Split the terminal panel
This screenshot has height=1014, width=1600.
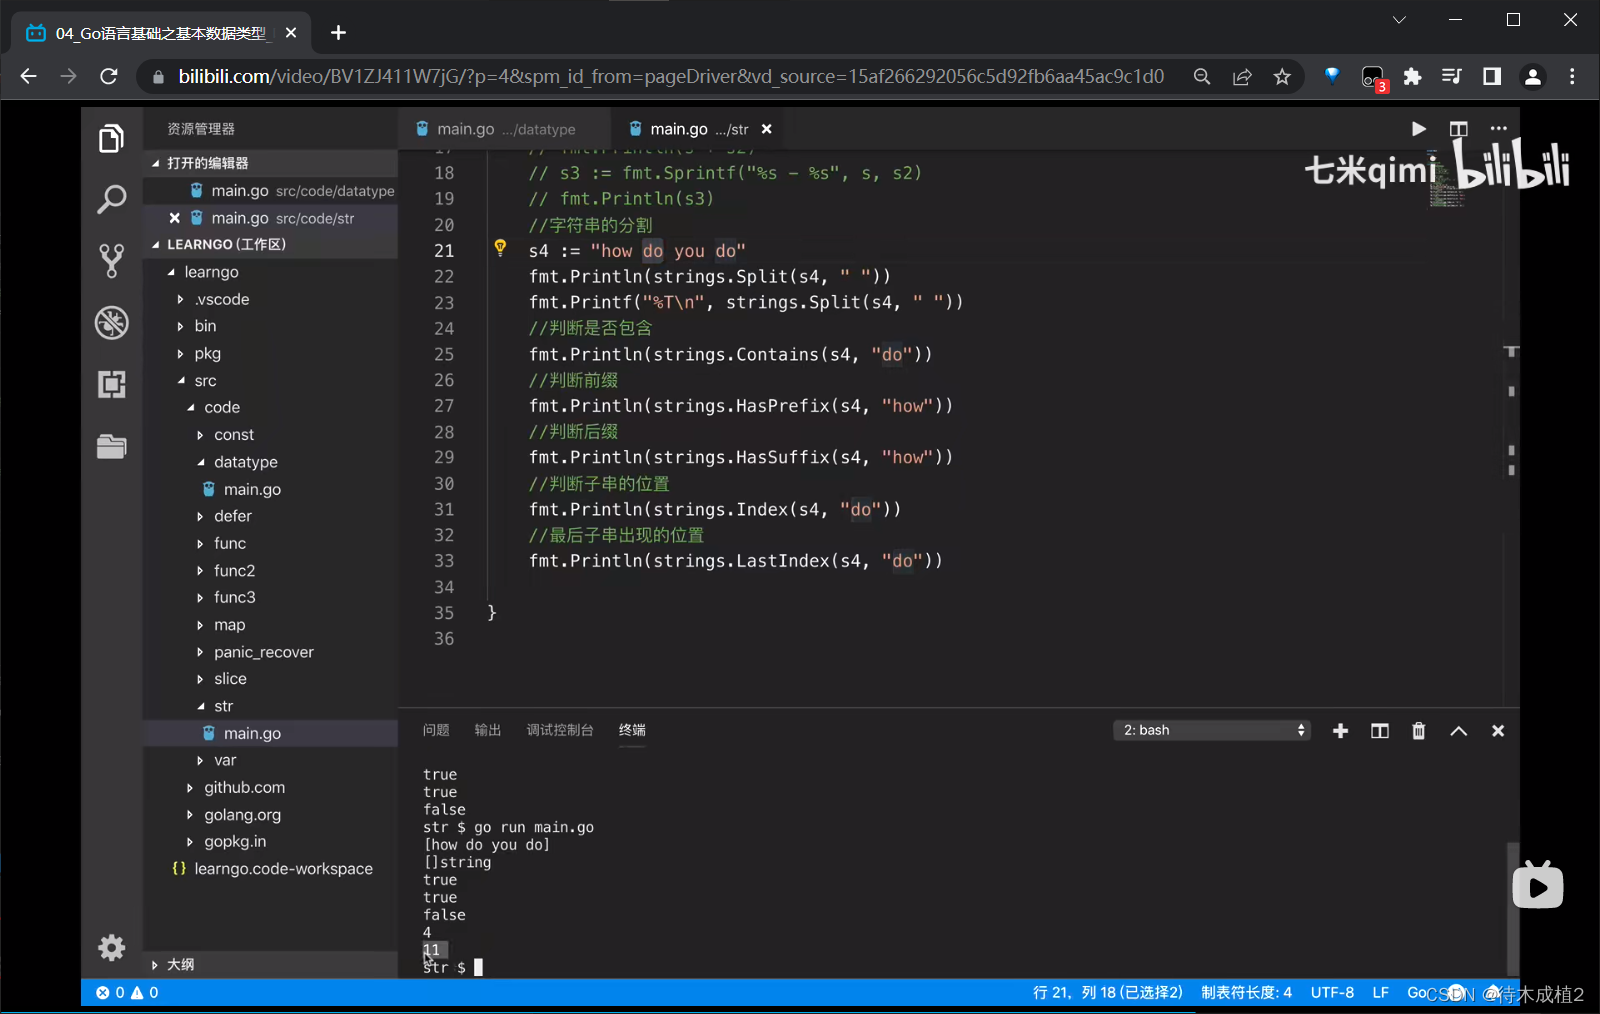pyautogui.click(x=1380, y=731)
